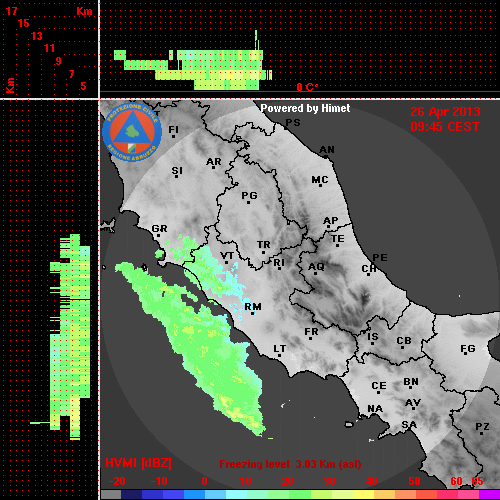Select the NA city label
The height and width of the screenshot is (500, 500).
point(375,408)
